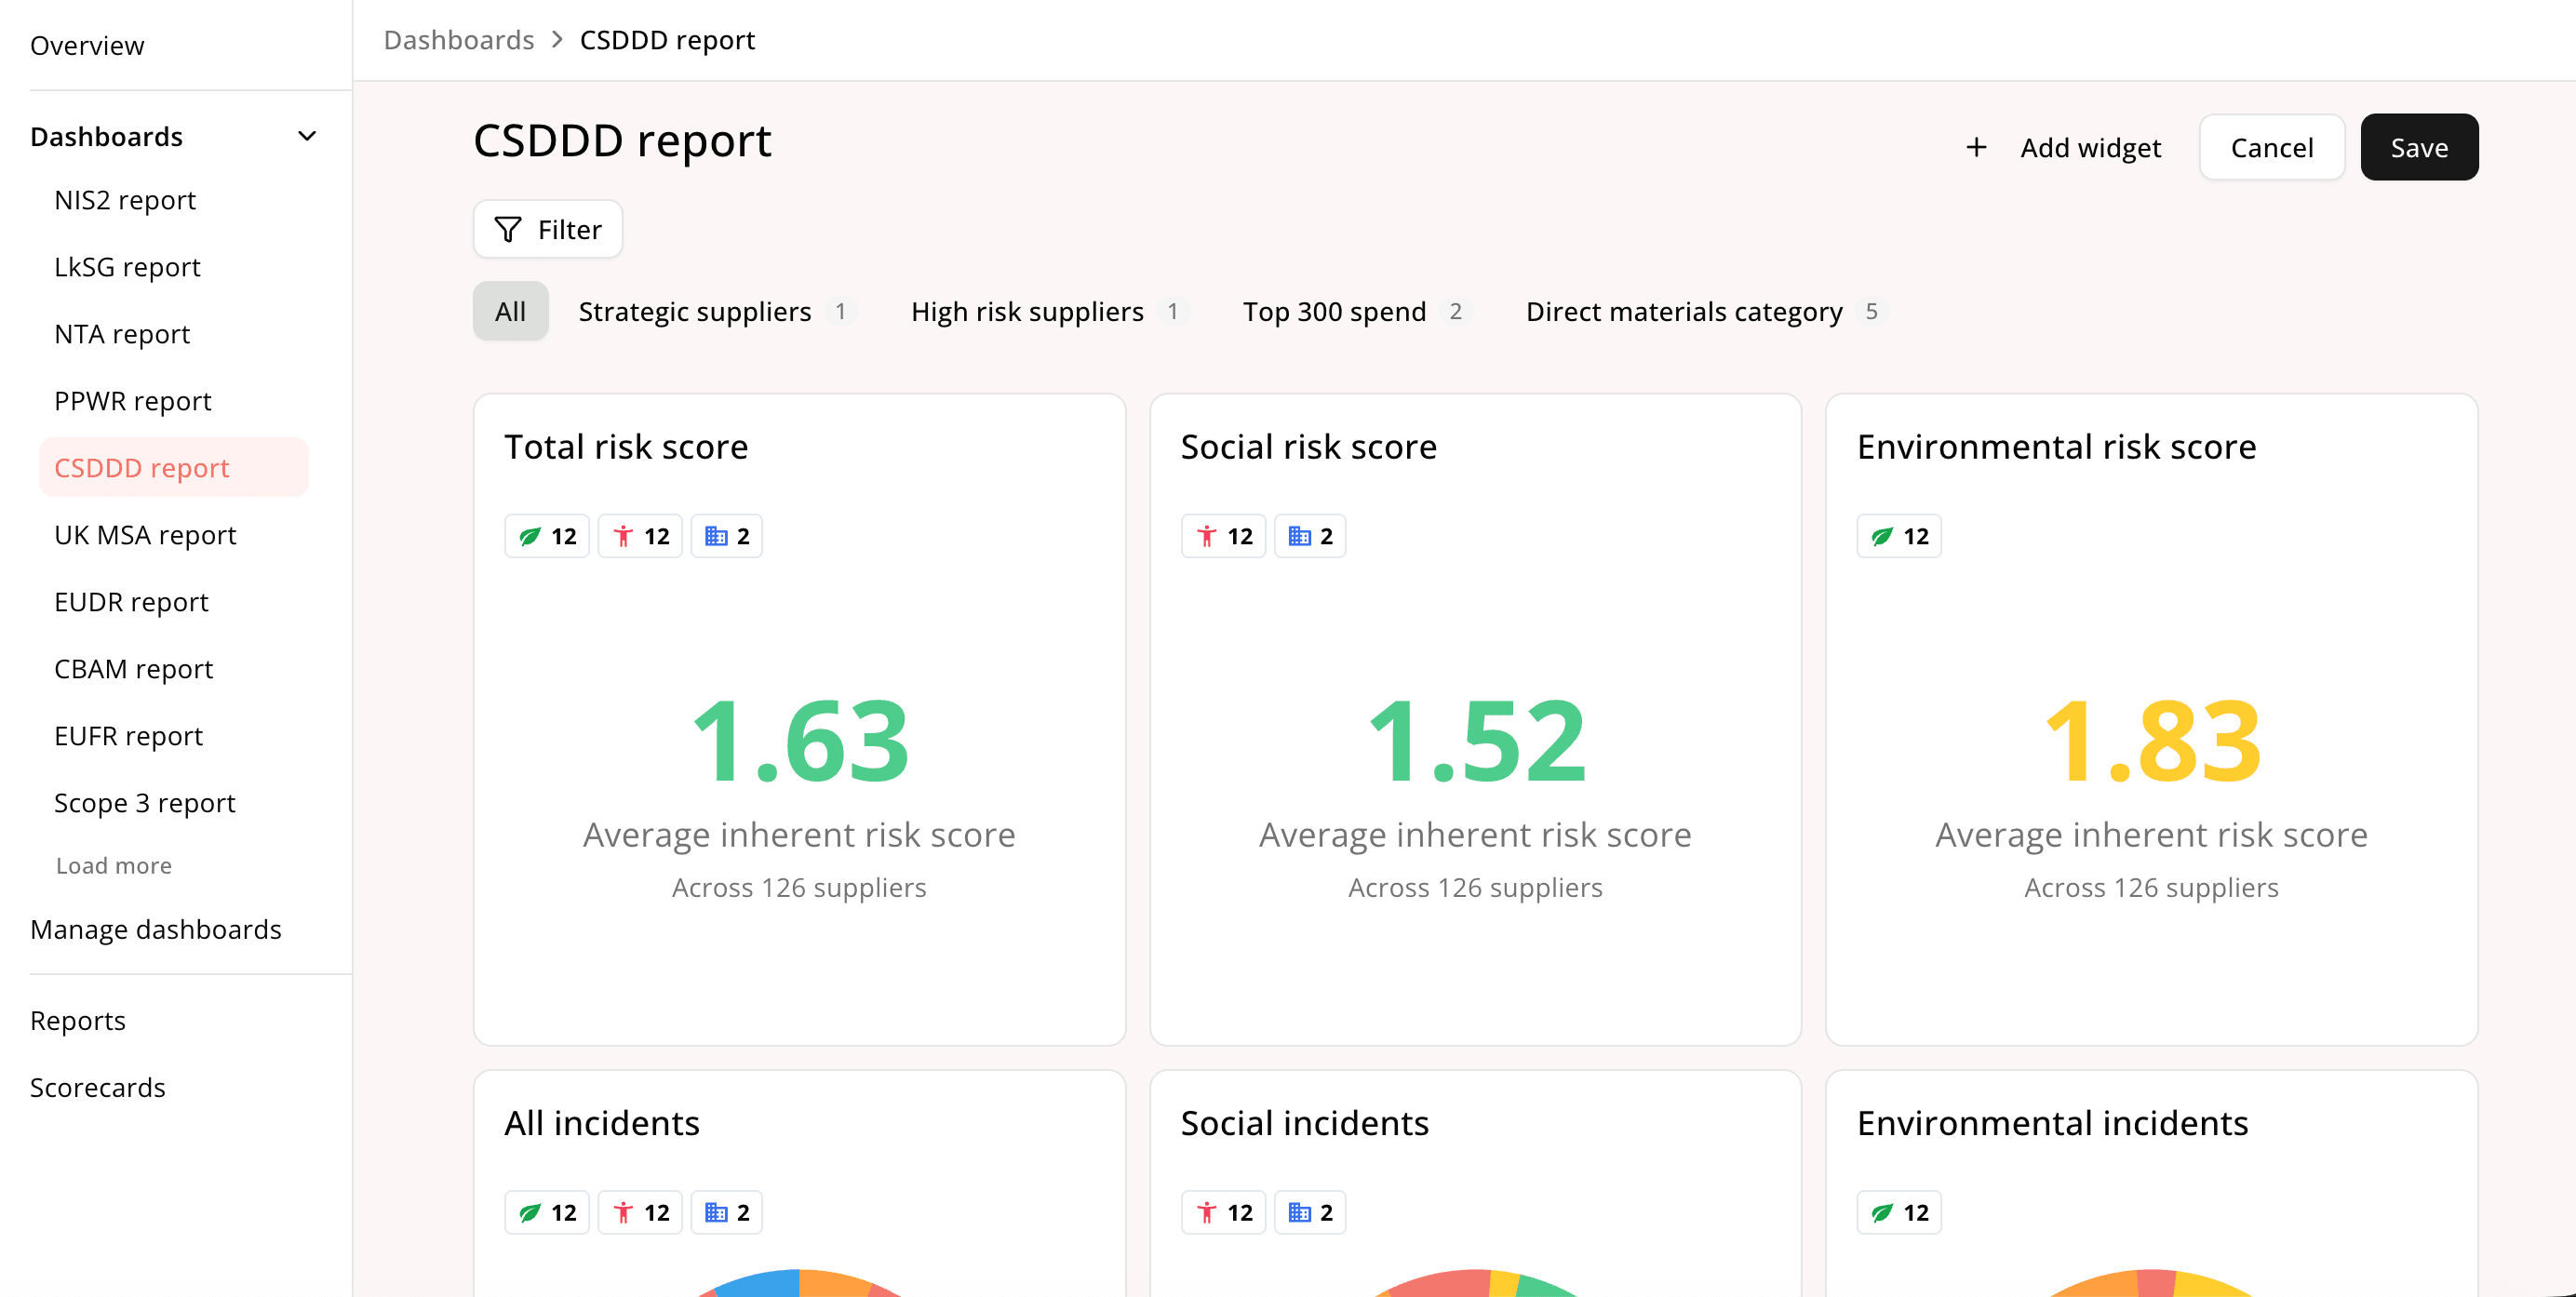Viewport: 2576px width, 1297px height.
Task: Open Overview in the sidebar
Action: point(87,46)
